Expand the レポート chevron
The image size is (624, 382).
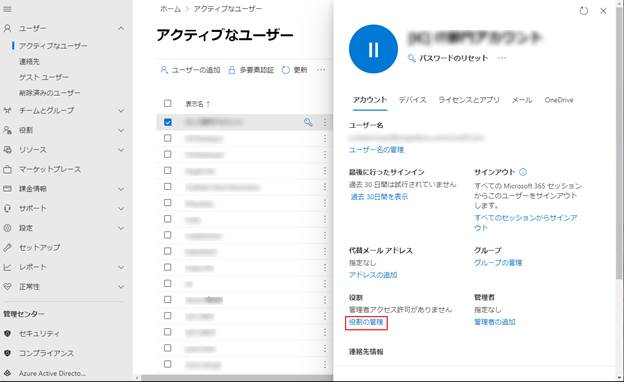coord(121,267)
